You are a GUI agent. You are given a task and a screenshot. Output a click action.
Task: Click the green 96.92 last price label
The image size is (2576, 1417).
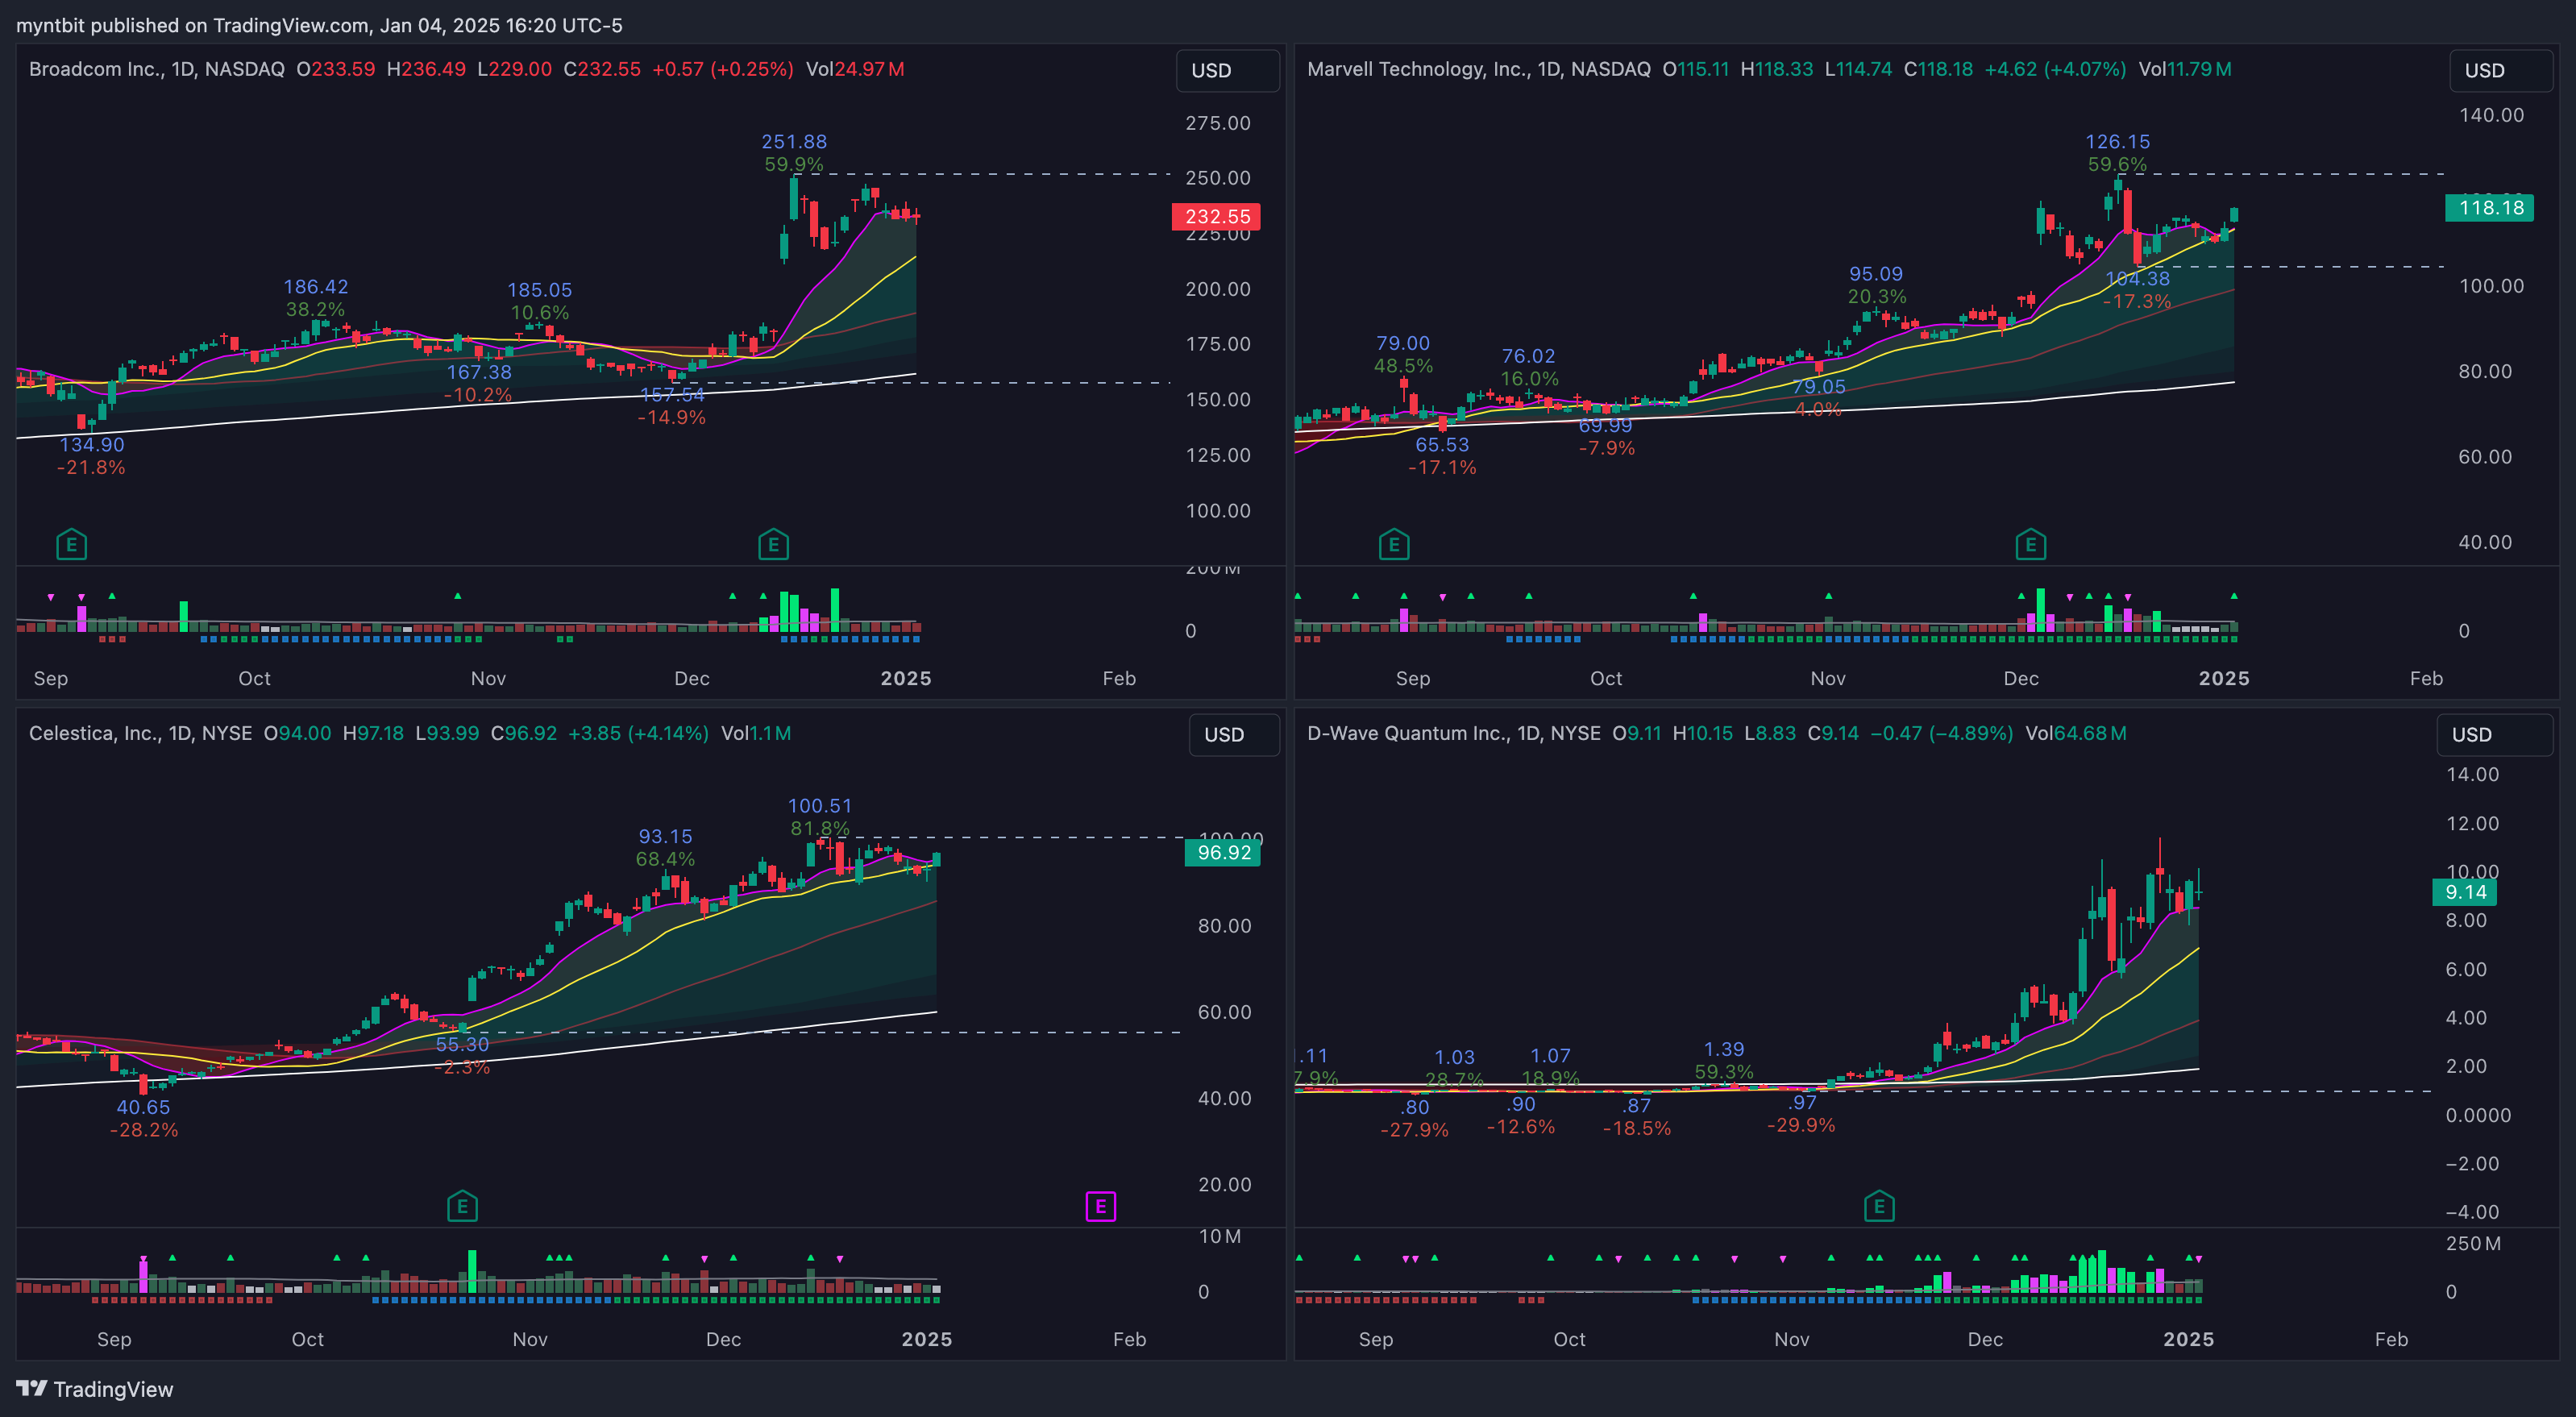(1223, 852)
